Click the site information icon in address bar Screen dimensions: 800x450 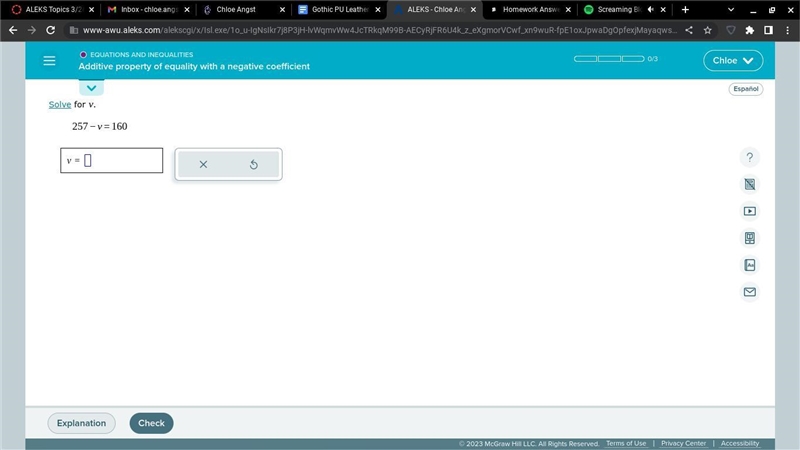click(73, 30)
